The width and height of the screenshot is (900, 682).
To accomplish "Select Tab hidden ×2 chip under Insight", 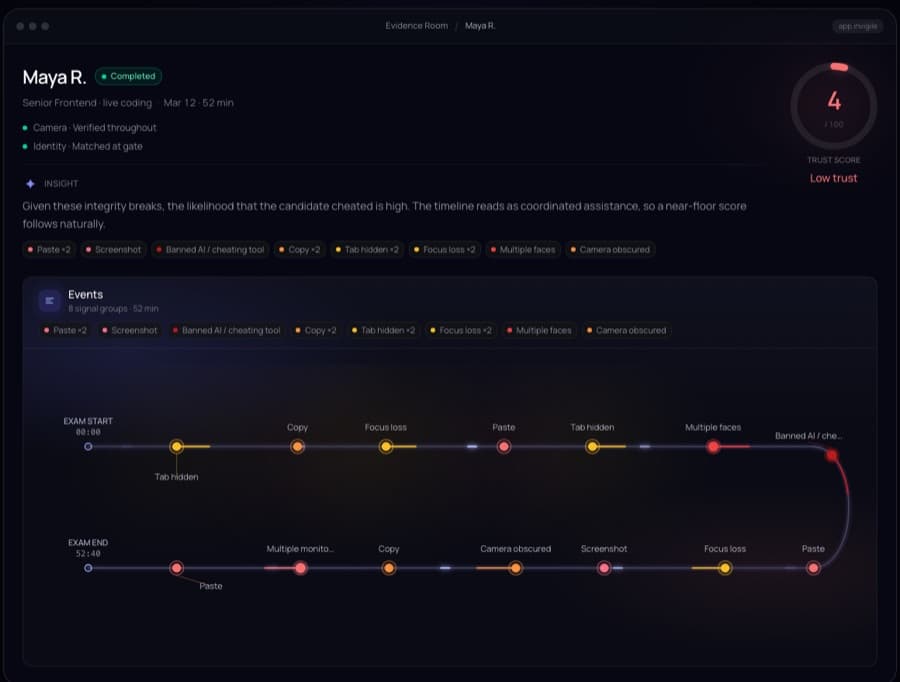I will click(x=367, y=250).
